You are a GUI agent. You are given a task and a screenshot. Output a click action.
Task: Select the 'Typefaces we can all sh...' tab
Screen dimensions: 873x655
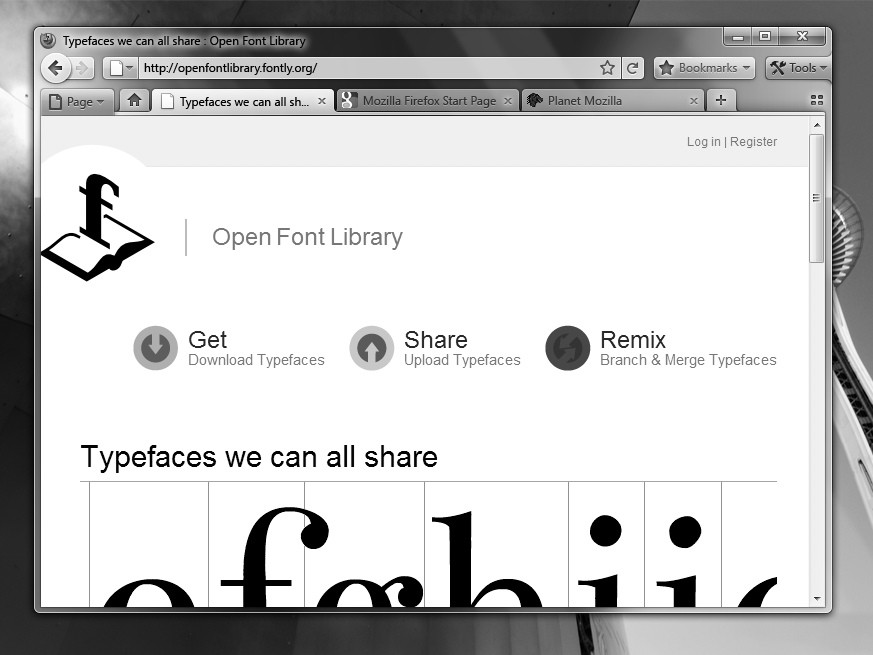pyautogui.click(x=243, y=101)
